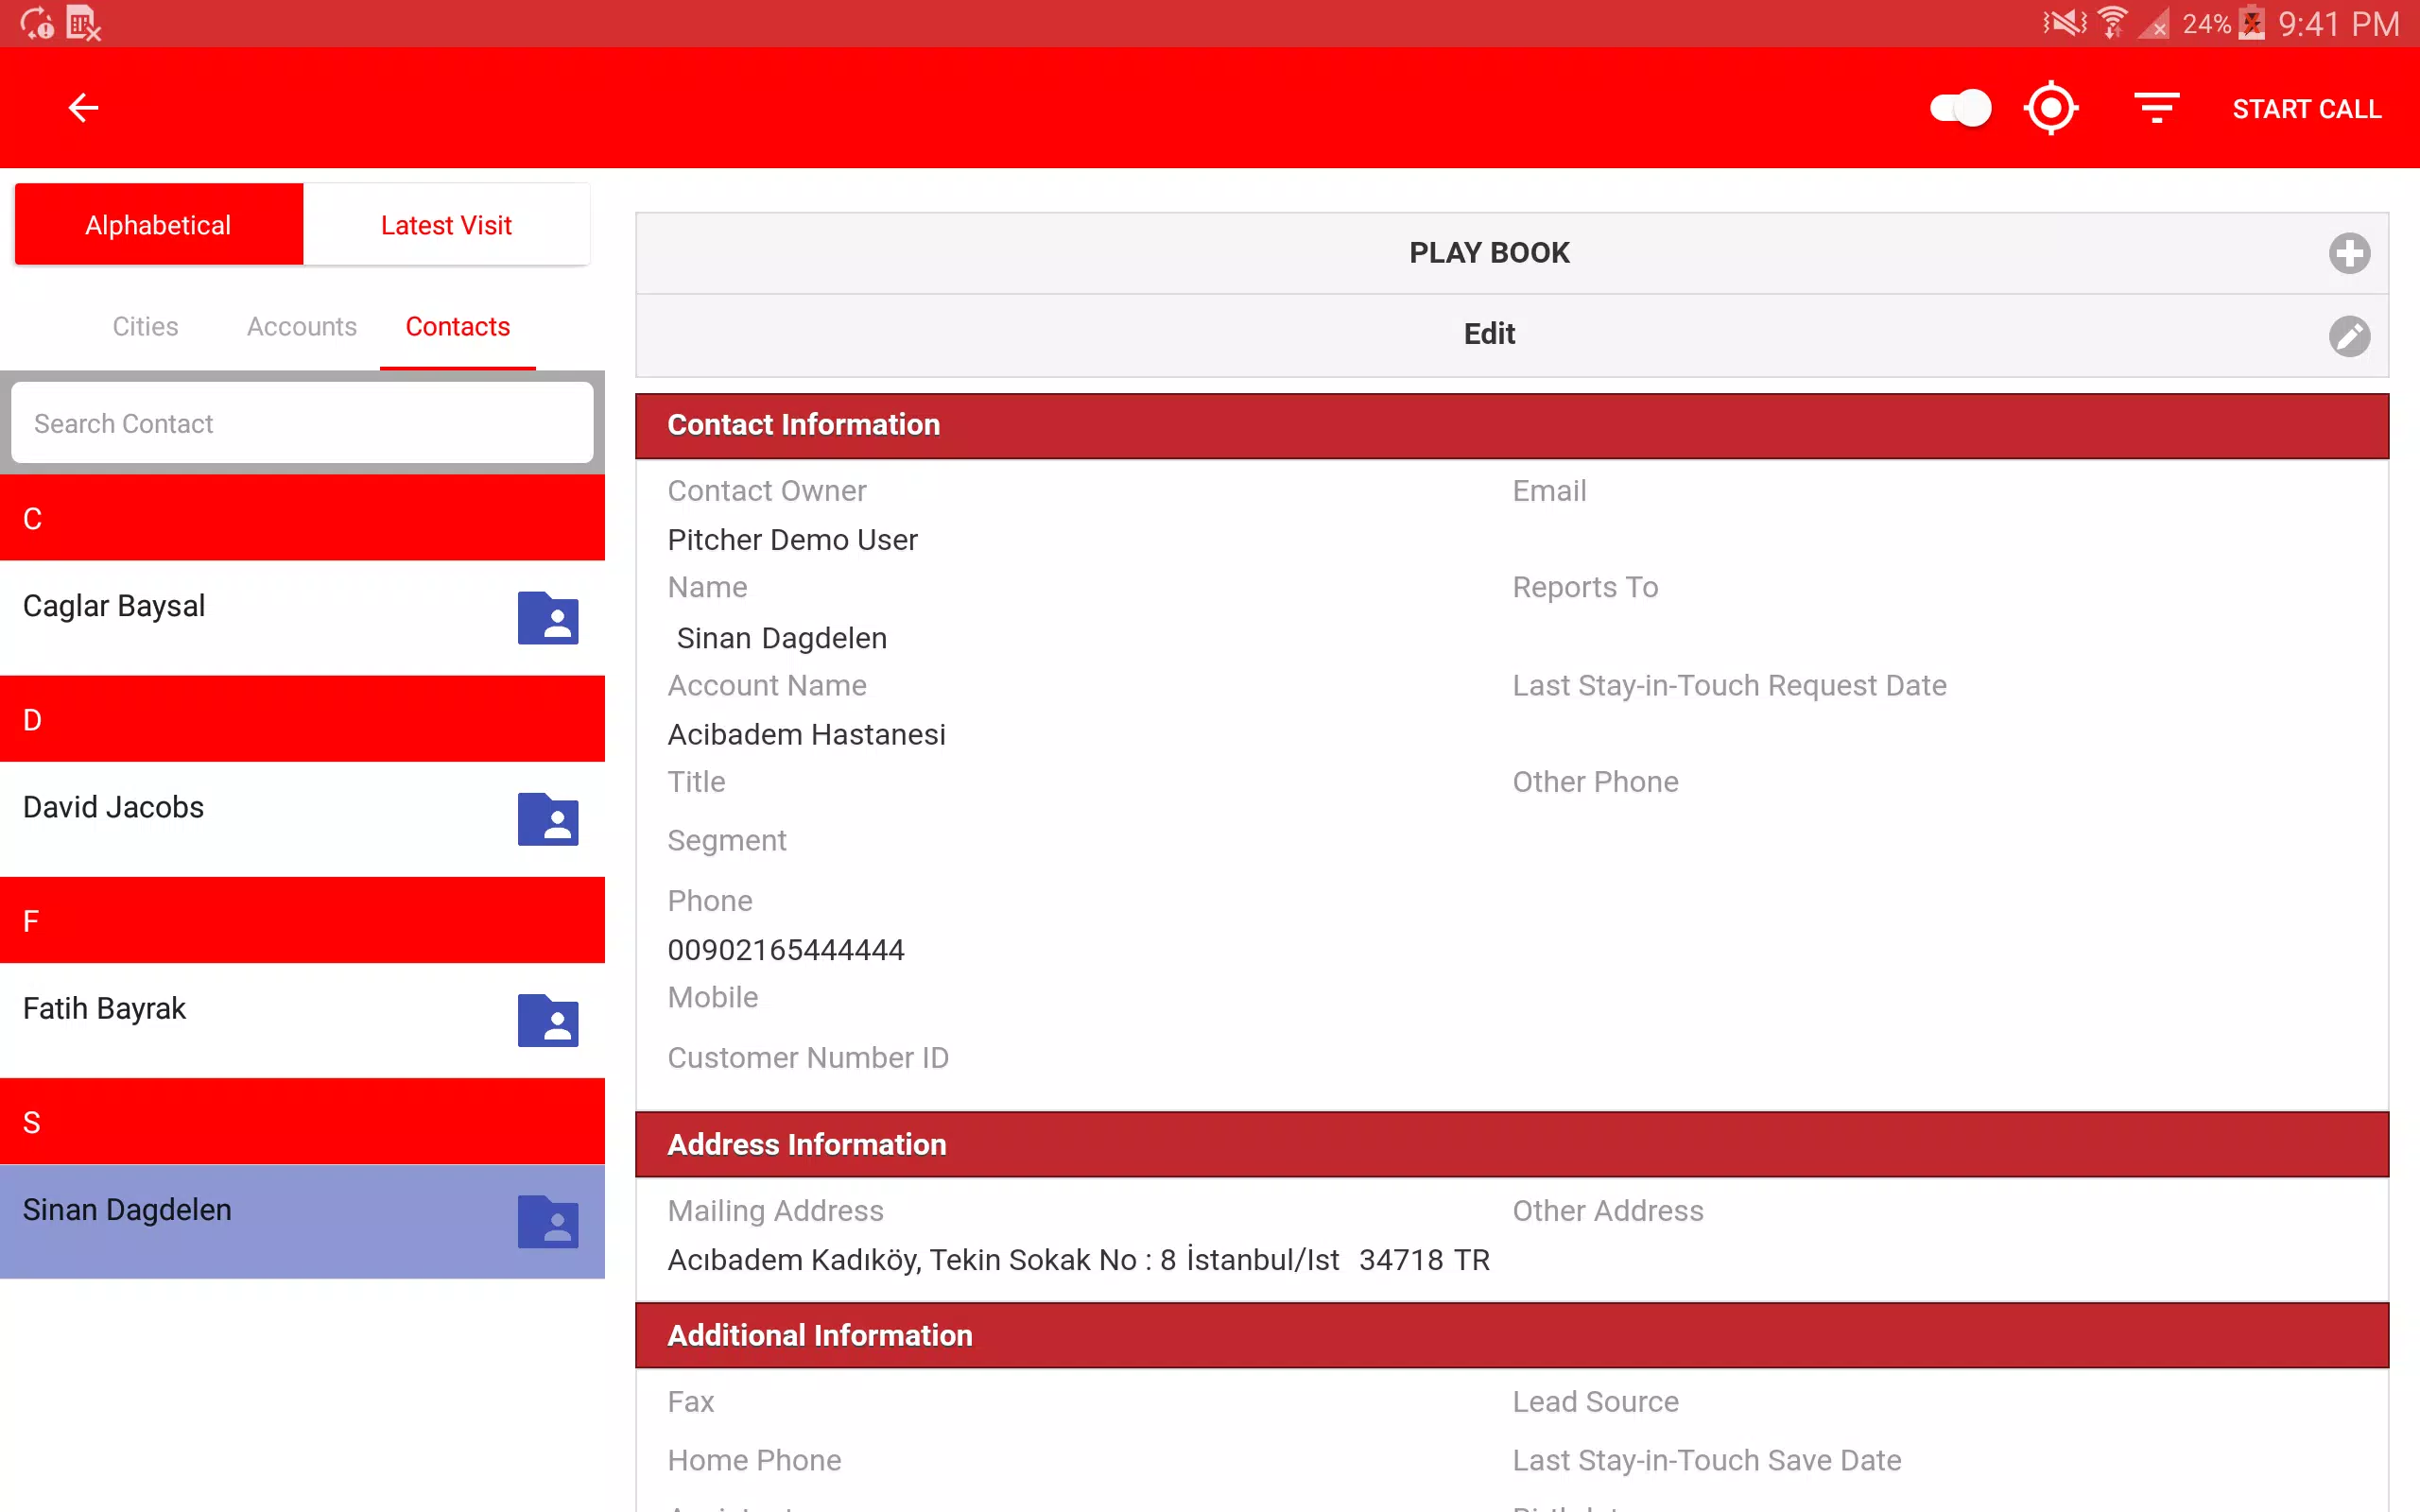Tap the location target icon
The image size is (2420, 1512).
pyautogui.click(x=2051, y=108)
